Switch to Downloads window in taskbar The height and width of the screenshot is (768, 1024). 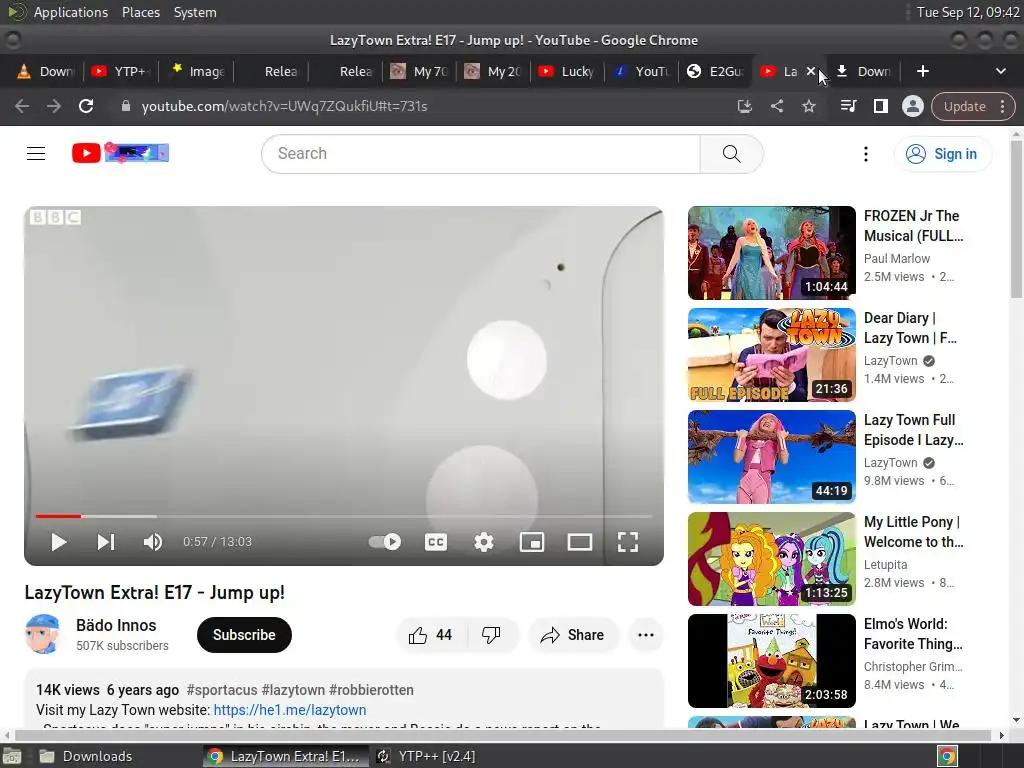coord(86,756)
